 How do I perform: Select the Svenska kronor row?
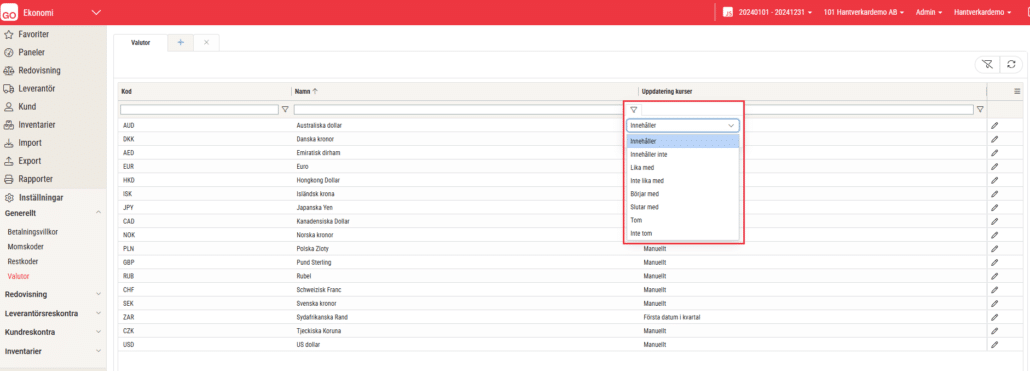pos(552,303)
